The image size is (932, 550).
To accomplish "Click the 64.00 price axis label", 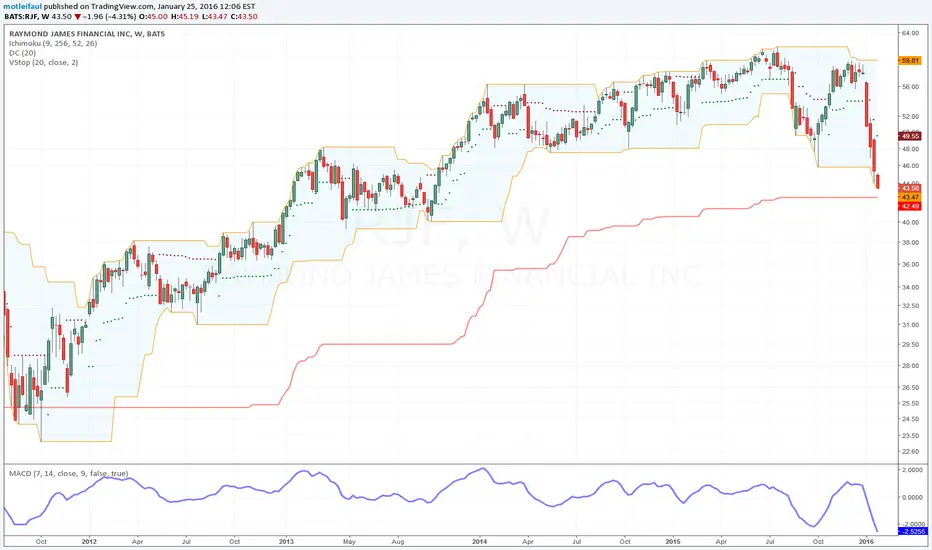I will [910, 33].
